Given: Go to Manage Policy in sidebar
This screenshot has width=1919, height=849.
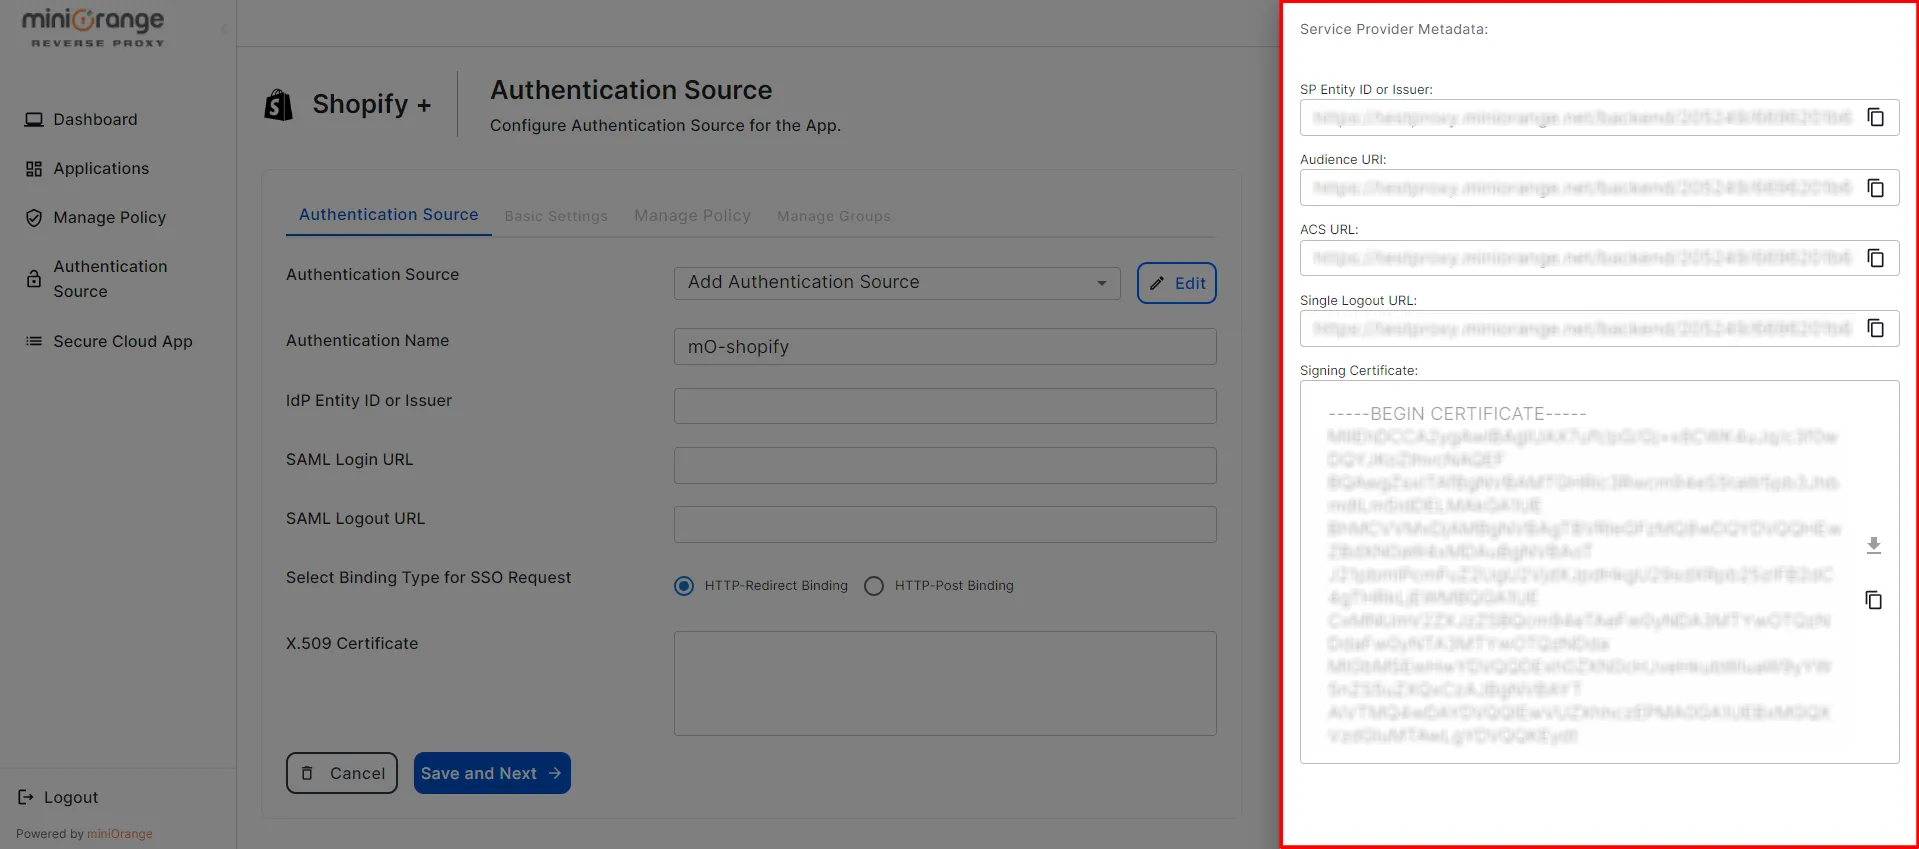Looking at the screenshot, I should (109, 218).
